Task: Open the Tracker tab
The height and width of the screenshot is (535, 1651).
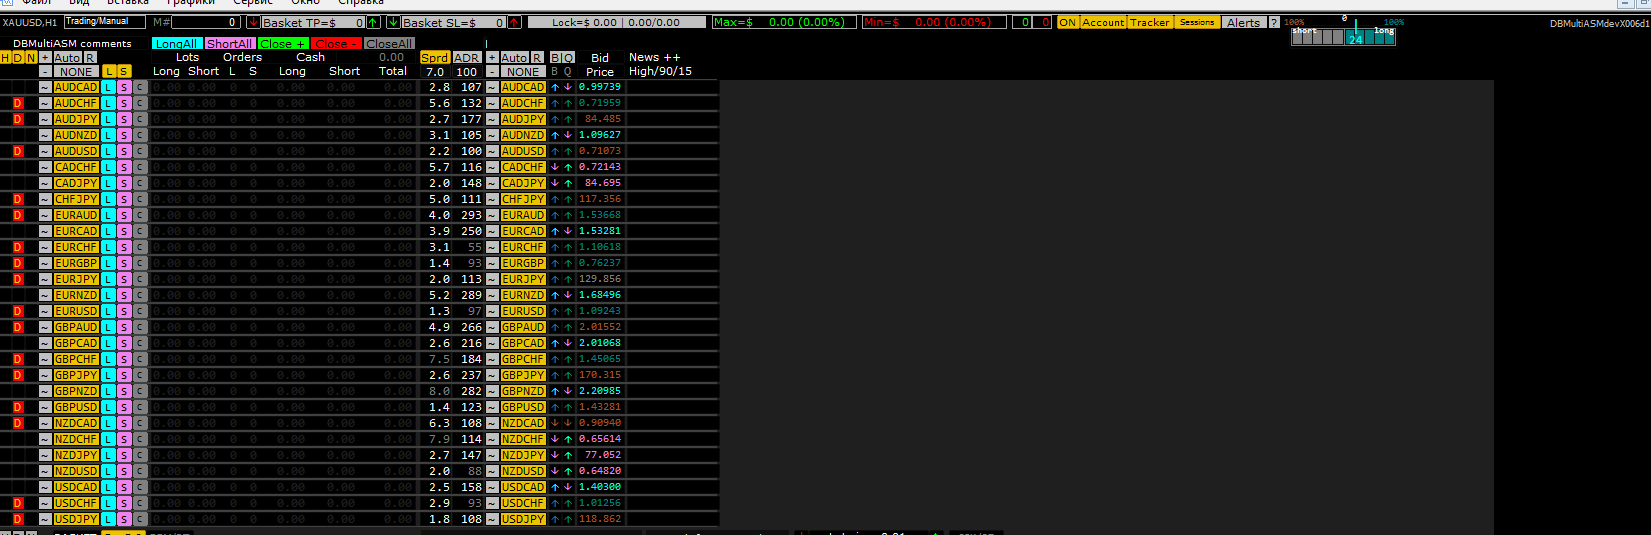Action: 1150,22
